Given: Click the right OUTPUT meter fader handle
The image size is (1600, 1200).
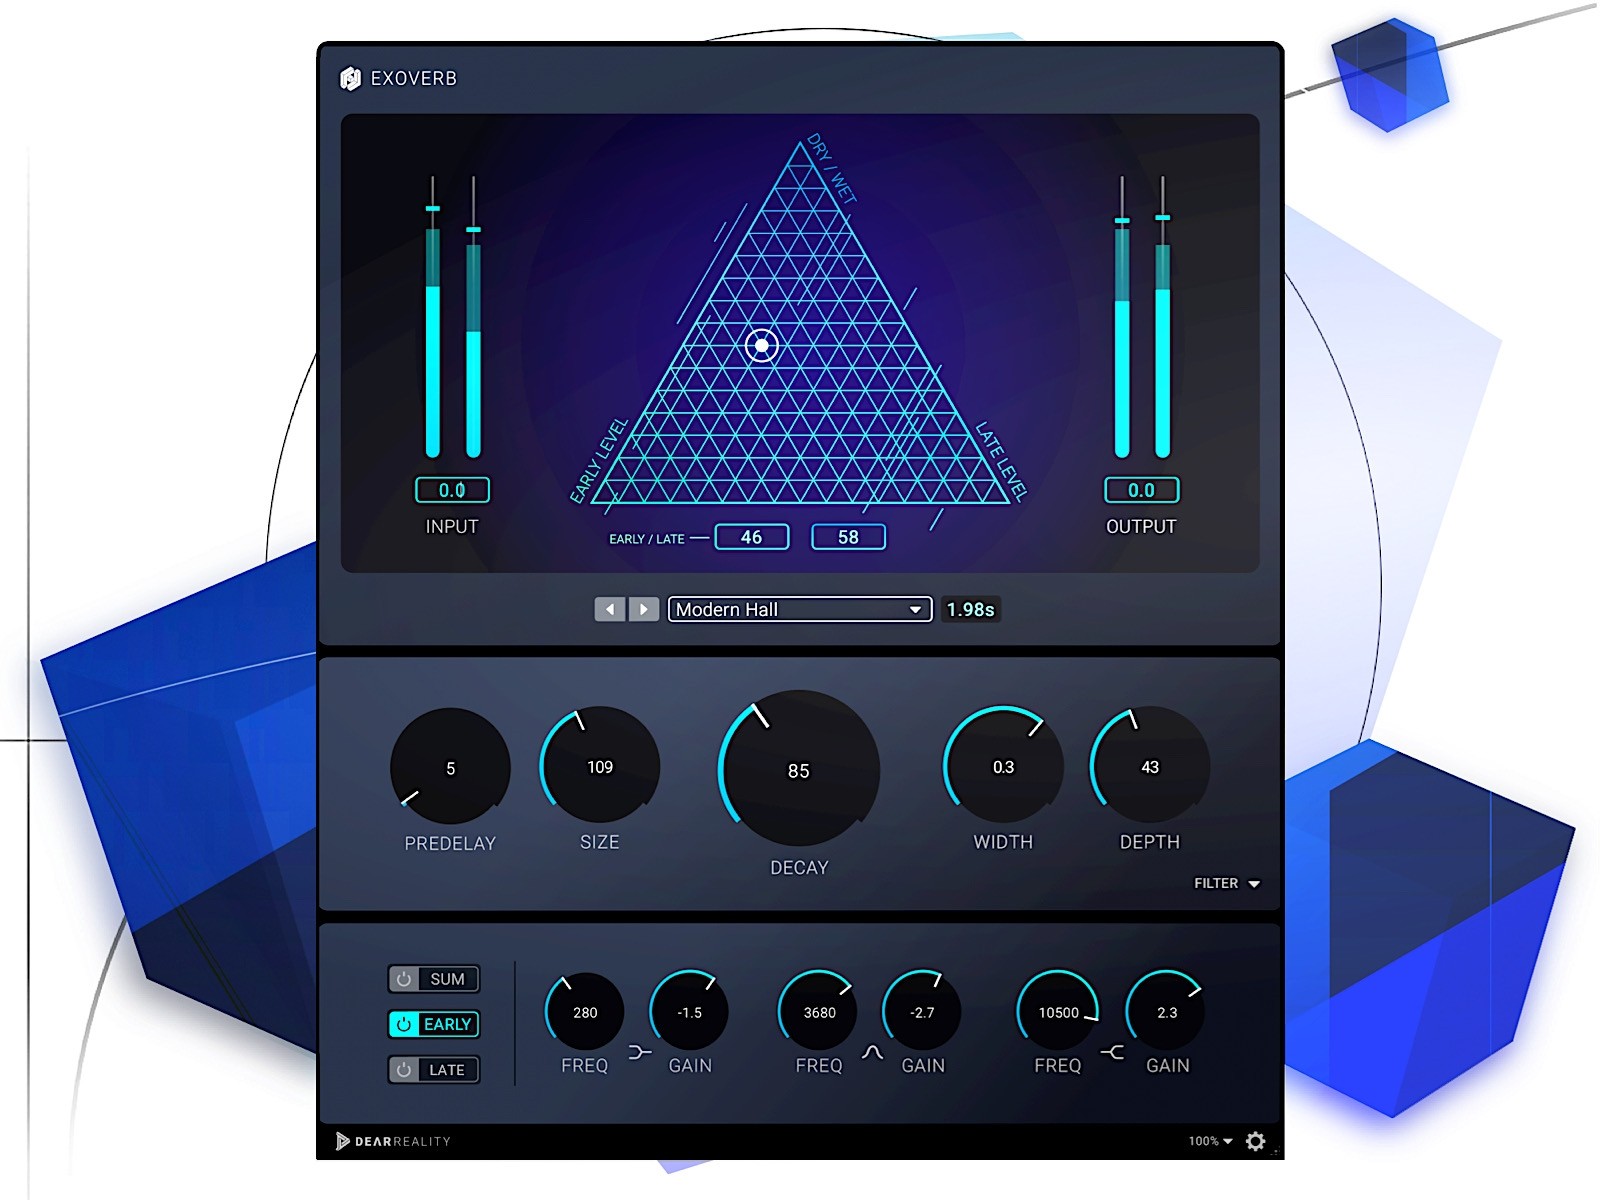Looking at the screenshot, I should 1163,217.
